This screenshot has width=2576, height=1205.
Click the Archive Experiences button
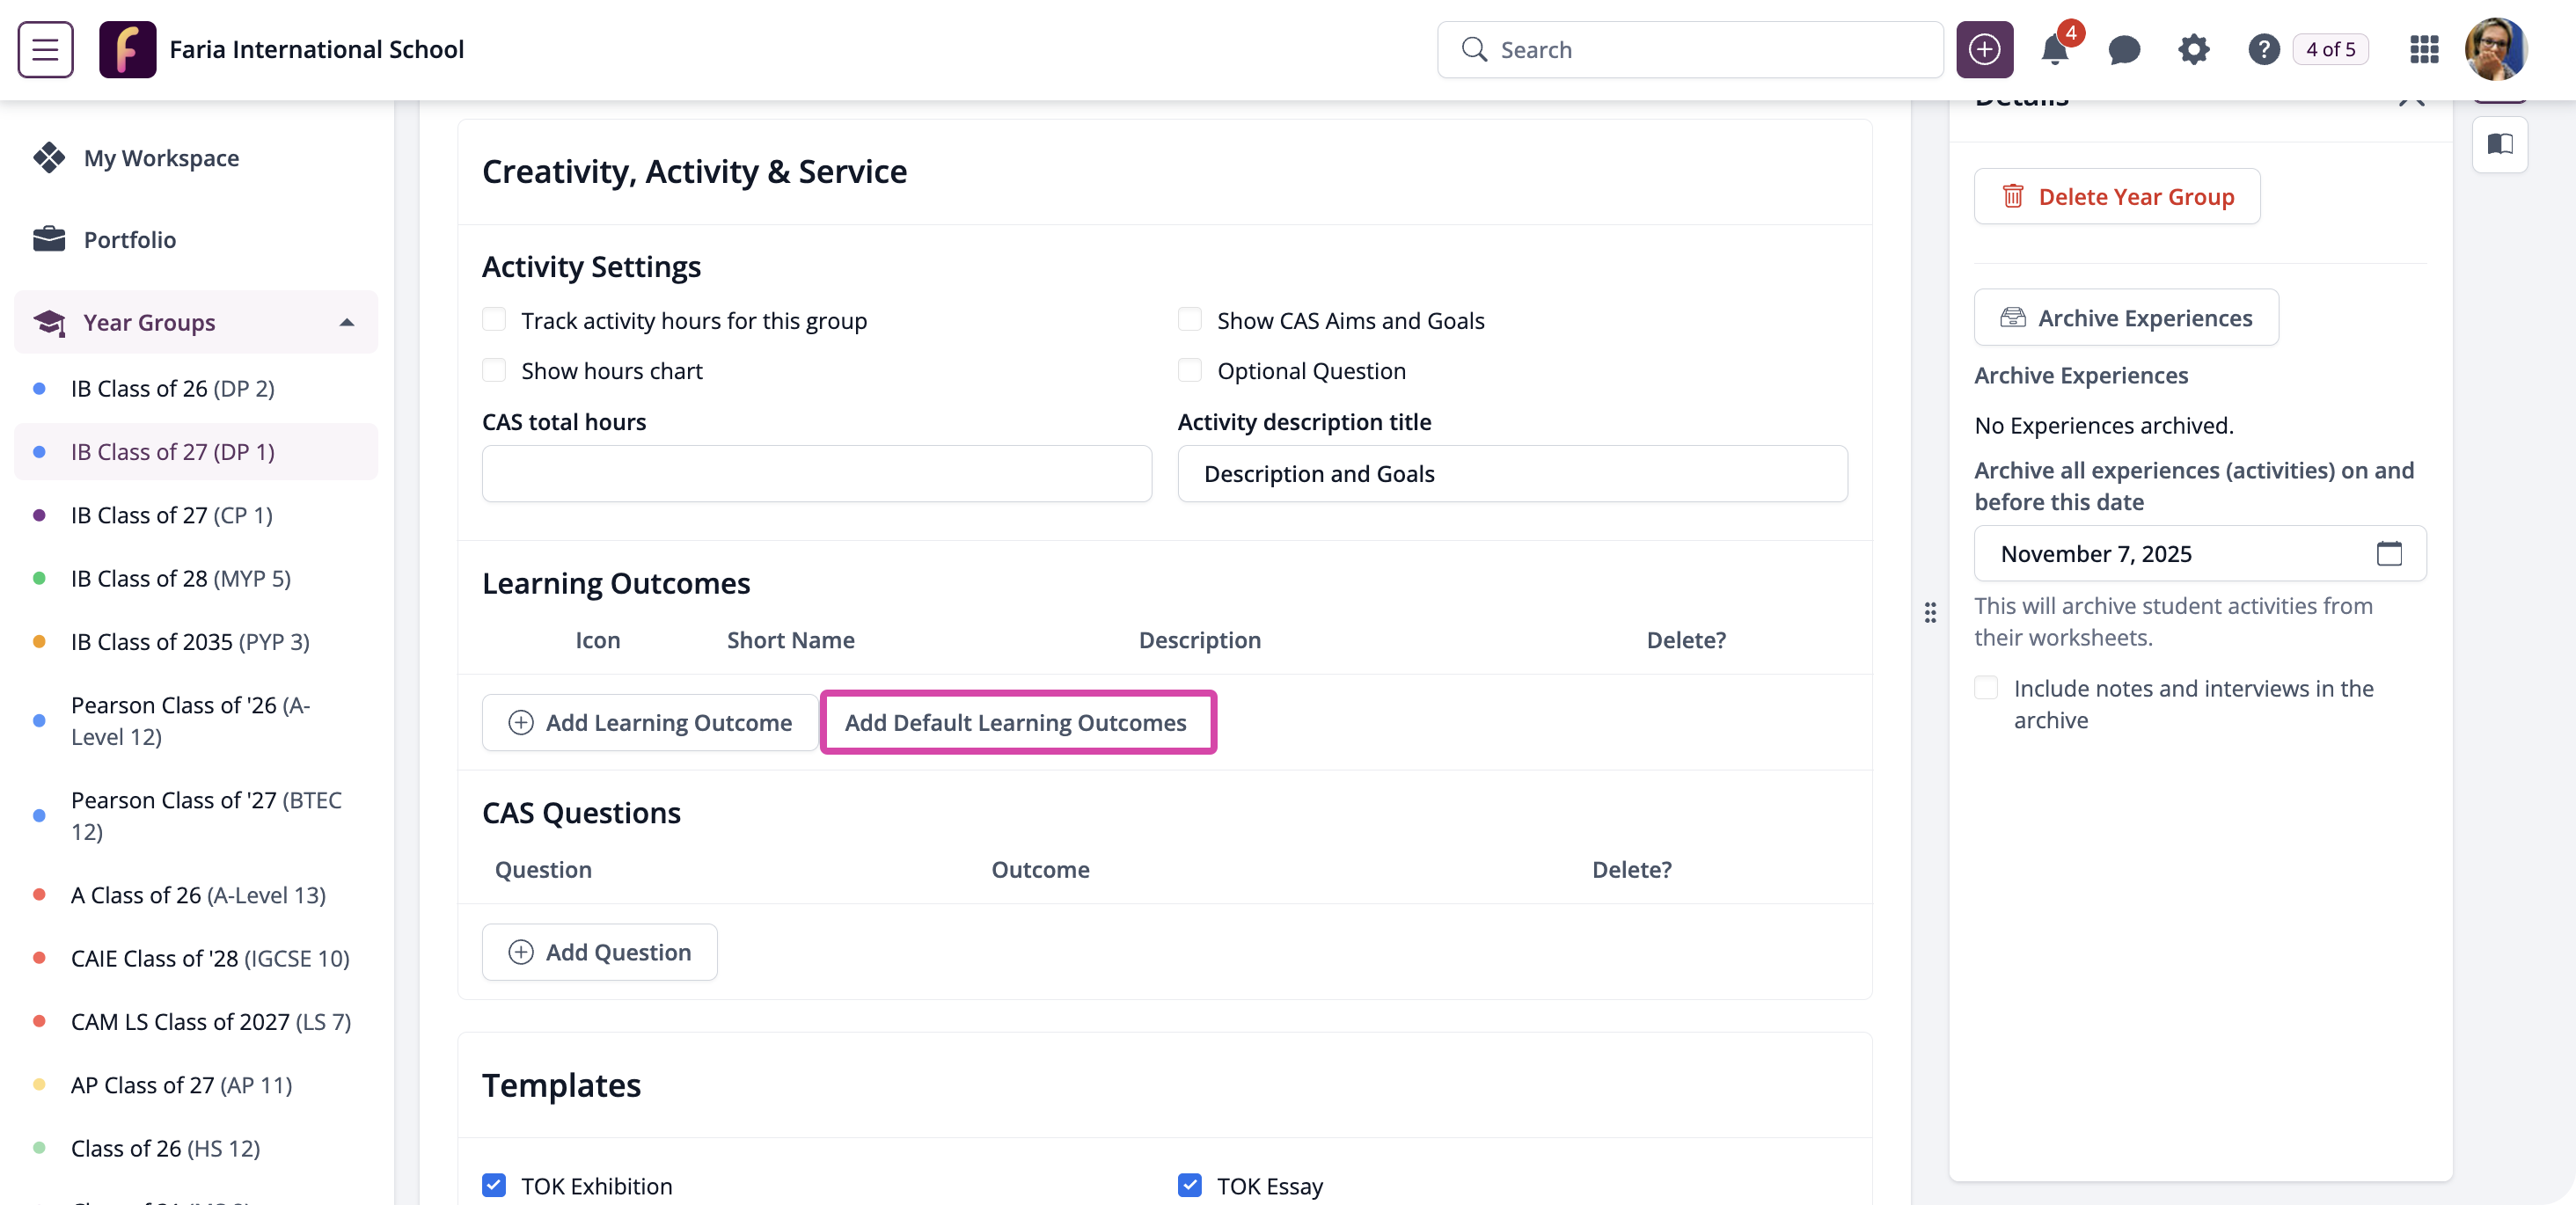(2126, 317)
